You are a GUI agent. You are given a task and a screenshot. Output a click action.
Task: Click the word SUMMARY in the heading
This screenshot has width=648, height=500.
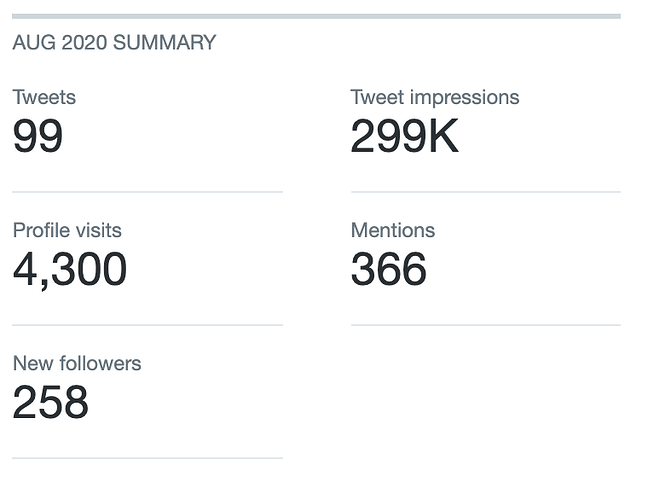[164, 43]
